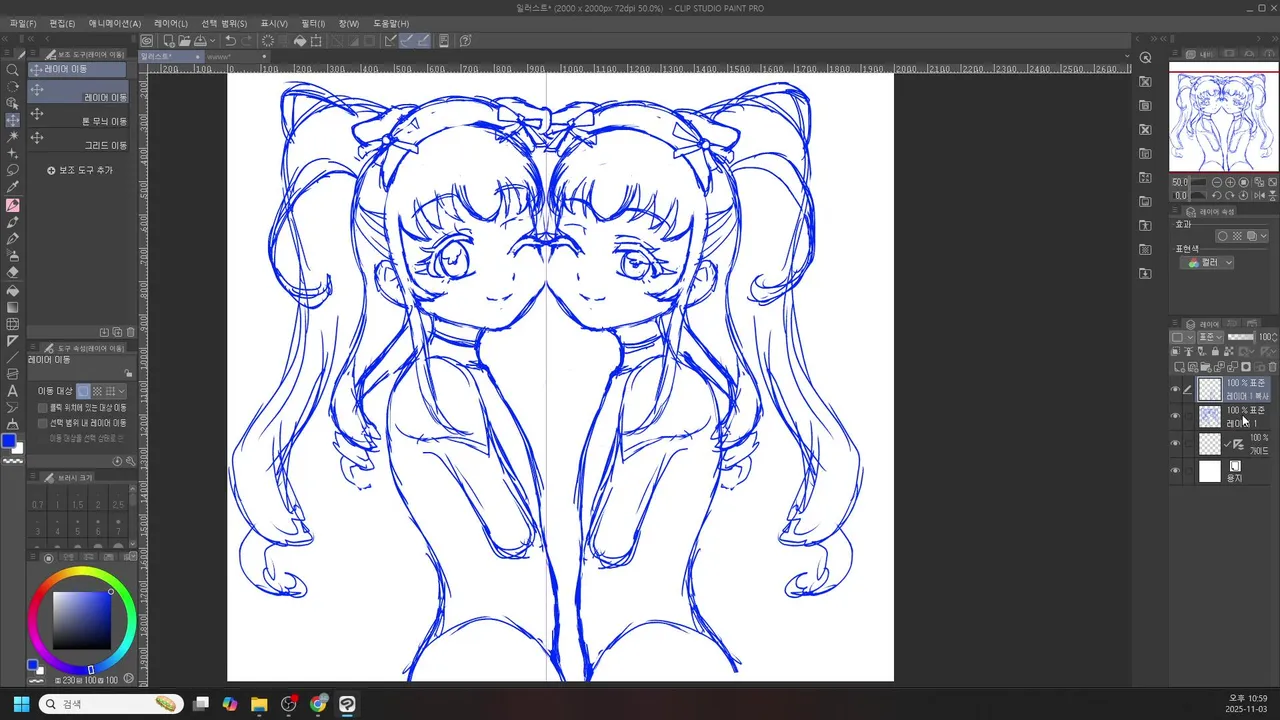Click the layer opacity slider
Image resolution: width=1280 pixels, height=720 pixels.
pos(1240,337)
